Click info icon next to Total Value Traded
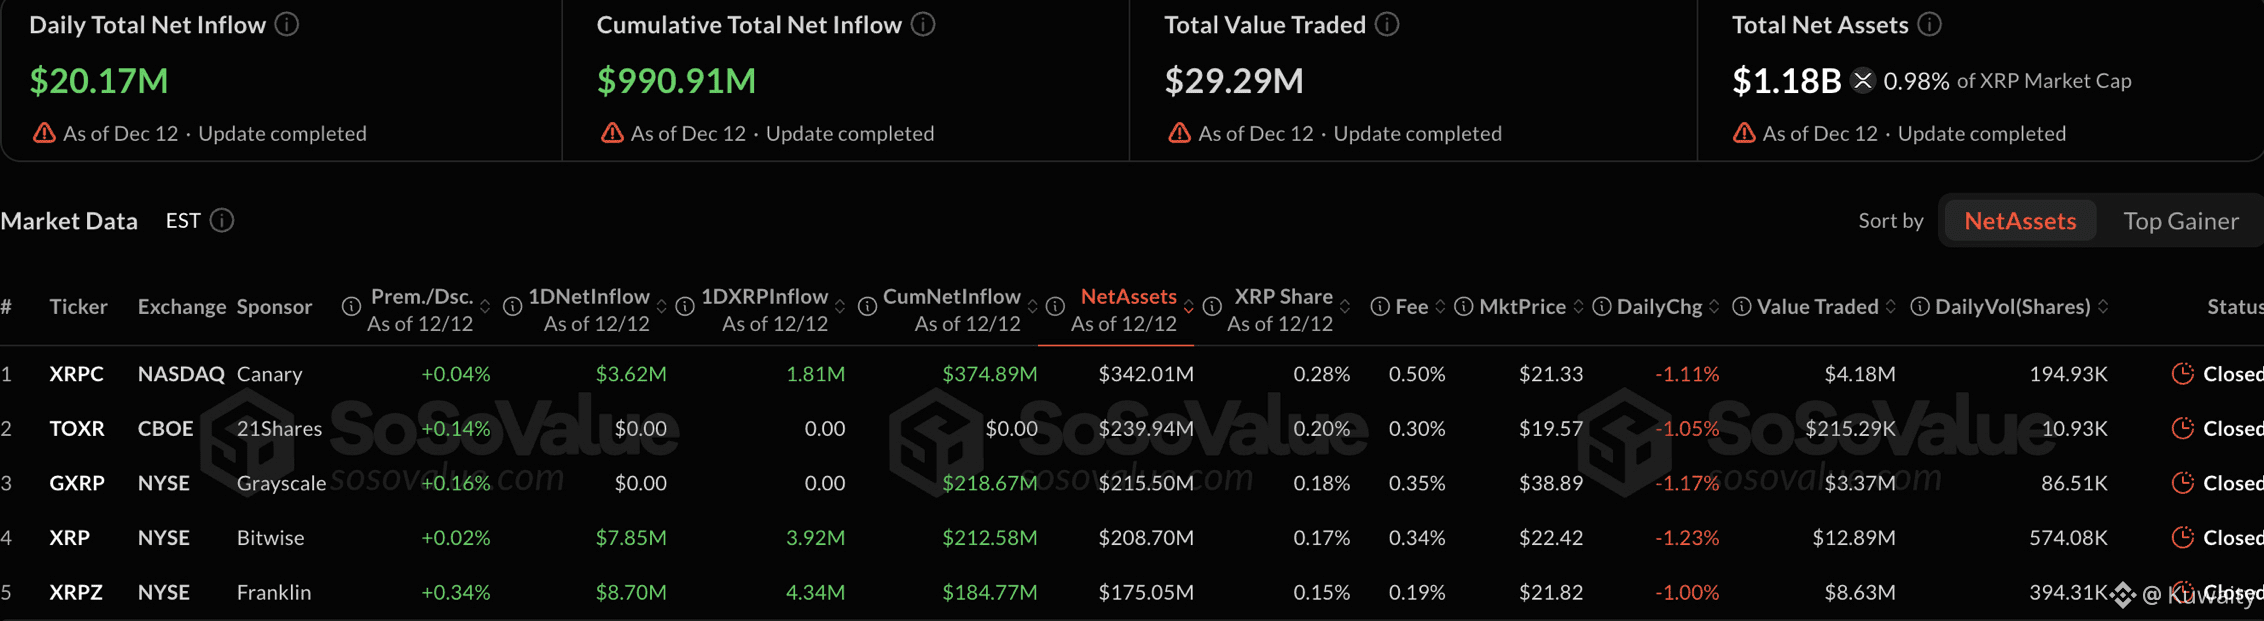Viewport: 2264px width, 621px height. (1387, 24)
